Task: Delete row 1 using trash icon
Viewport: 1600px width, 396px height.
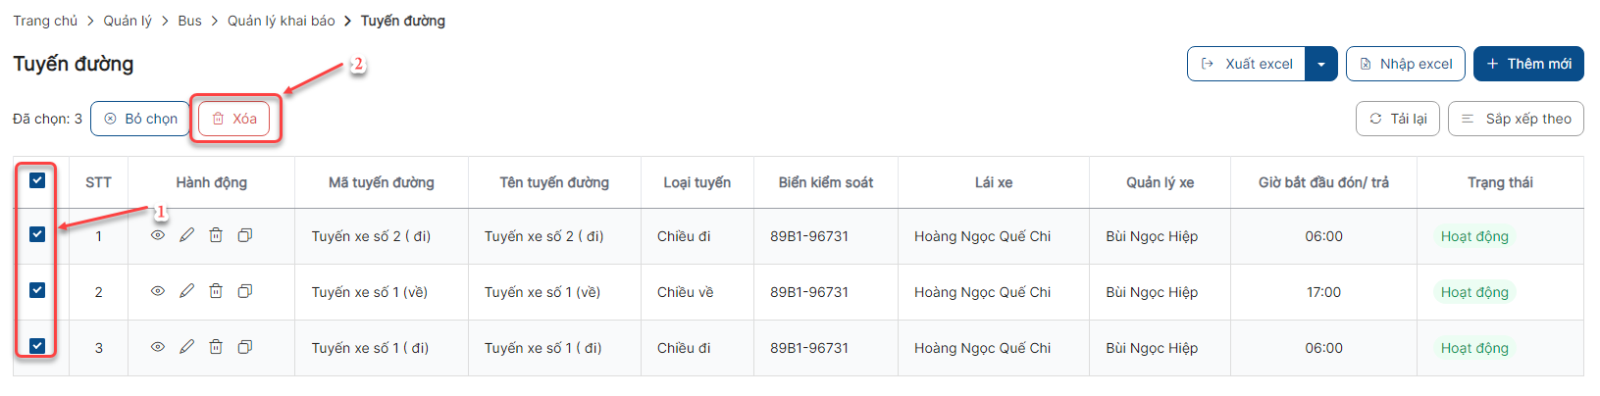Action: pyautogui.click(x=216, y=236)
